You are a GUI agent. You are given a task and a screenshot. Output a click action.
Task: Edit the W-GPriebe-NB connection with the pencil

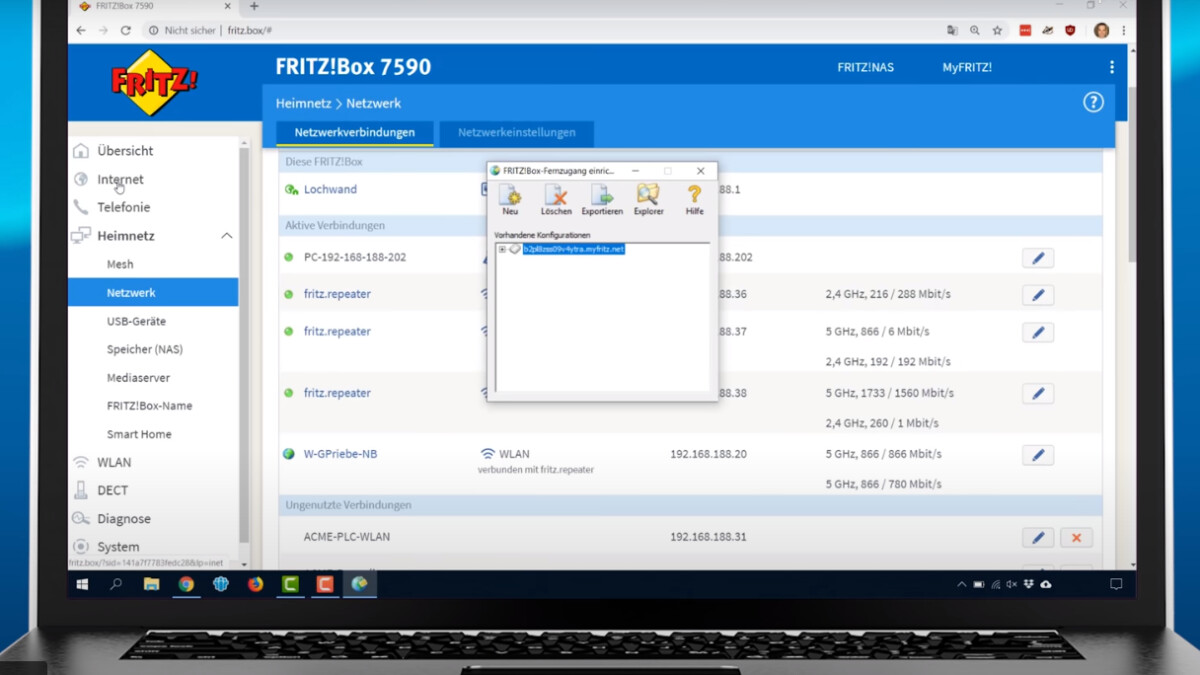point(1037,455)
